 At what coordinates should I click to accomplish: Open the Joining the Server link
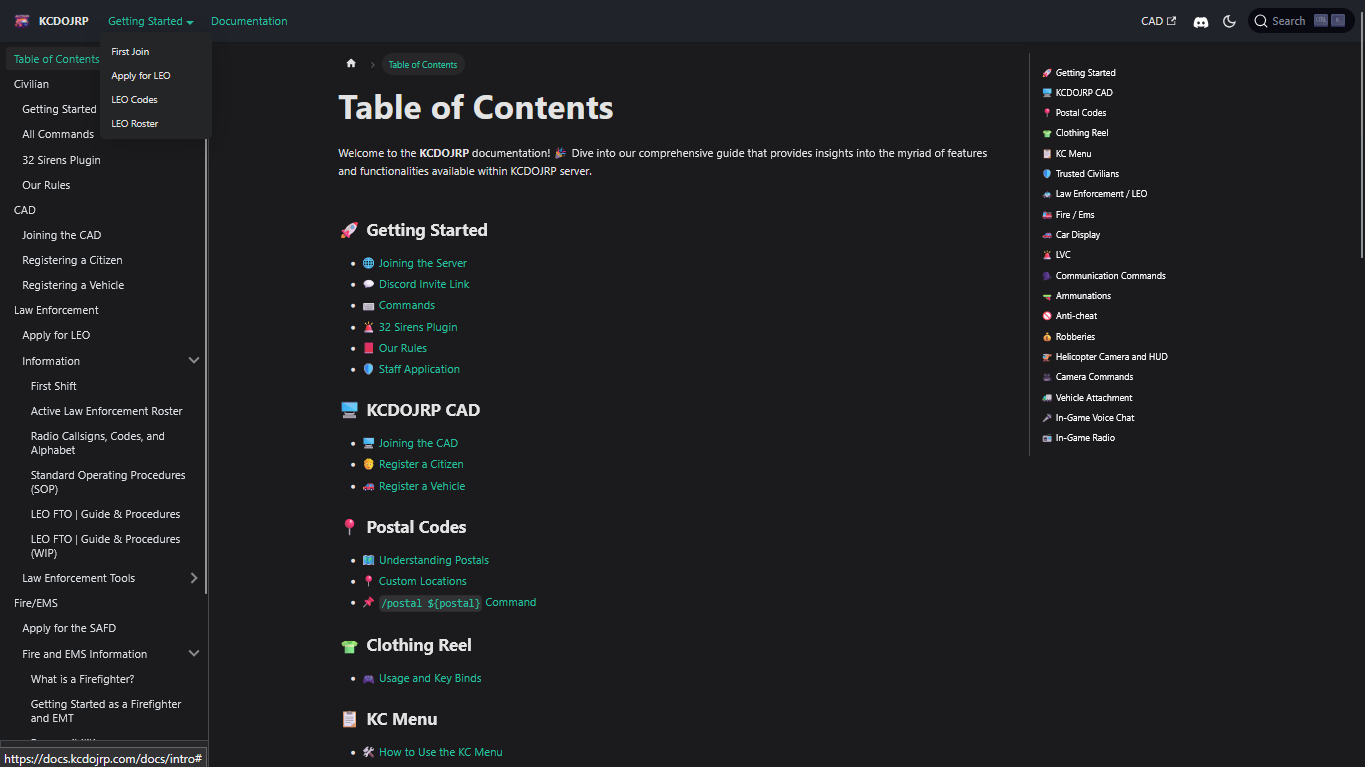pyautogui.click(x=424, y=262)
